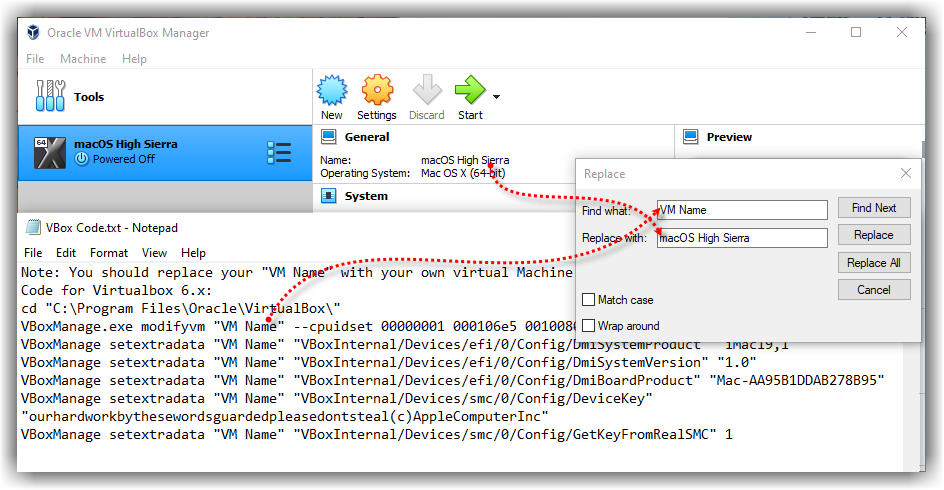The height and width of the screenshot is (490, 944).
Task: Click the VirtualBox Manager title bar logo
Action: 33,33
